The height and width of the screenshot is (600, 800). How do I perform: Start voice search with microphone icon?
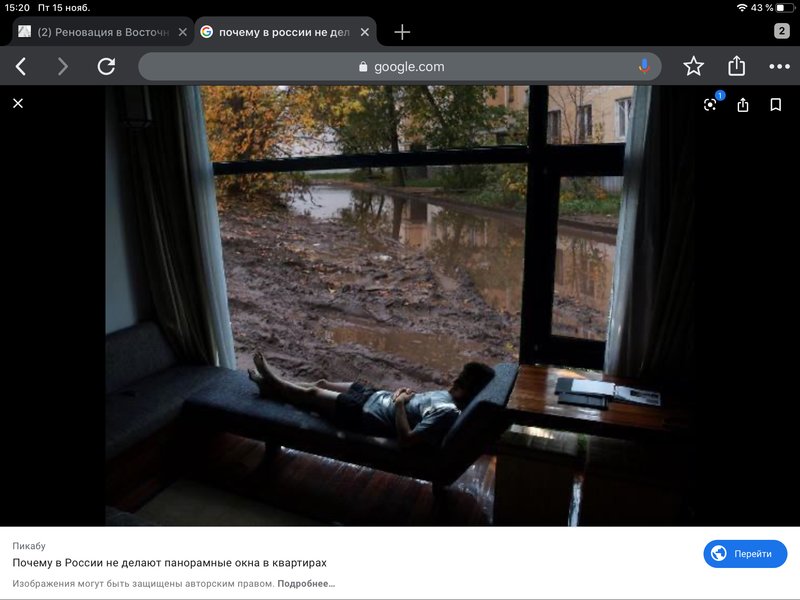tap(644, 66)
